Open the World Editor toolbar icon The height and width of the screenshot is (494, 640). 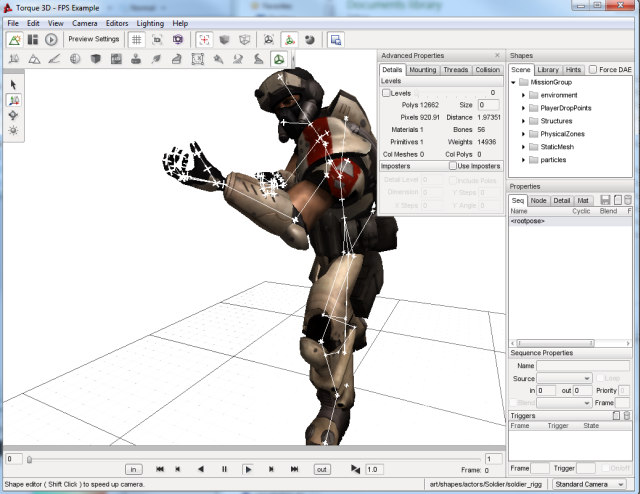[x=14, y=39]
